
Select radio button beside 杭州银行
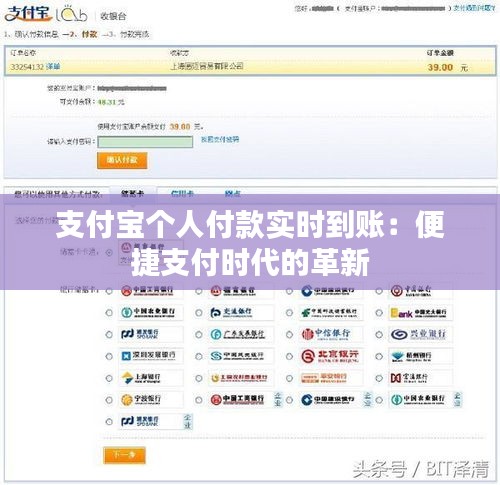[379, 356]
